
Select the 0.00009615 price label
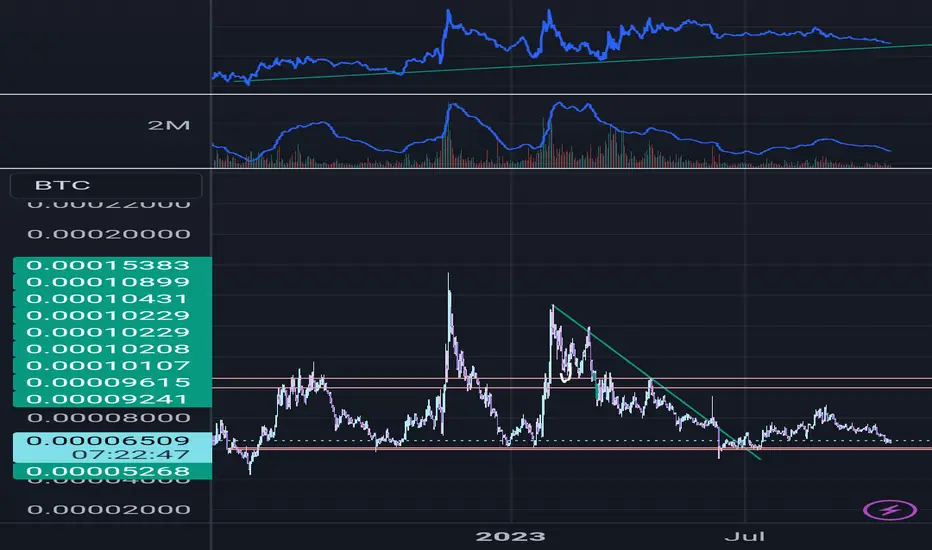[112, 382]
